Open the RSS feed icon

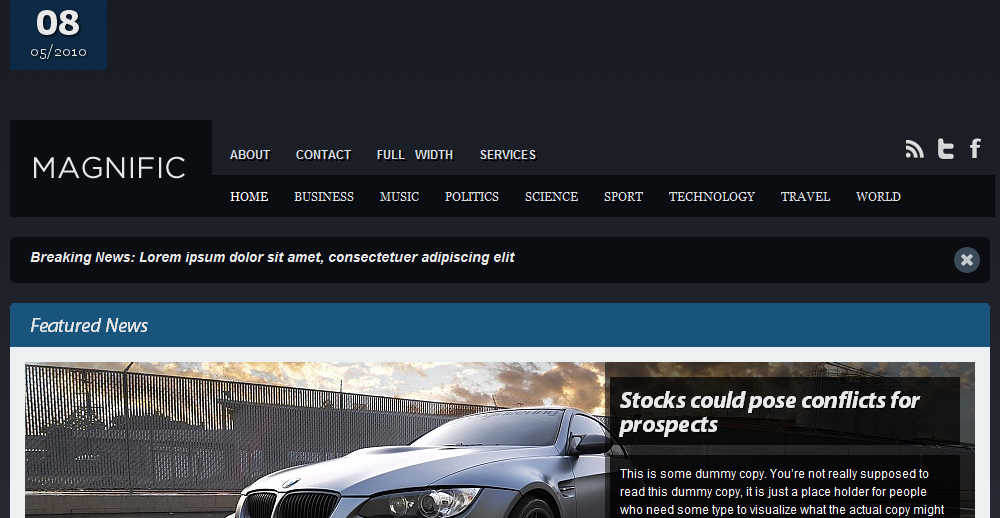(915, 149)
